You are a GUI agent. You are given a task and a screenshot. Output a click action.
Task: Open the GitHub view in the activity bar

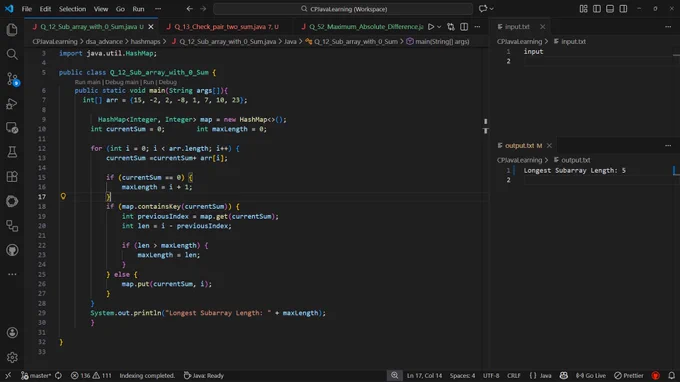12,250
